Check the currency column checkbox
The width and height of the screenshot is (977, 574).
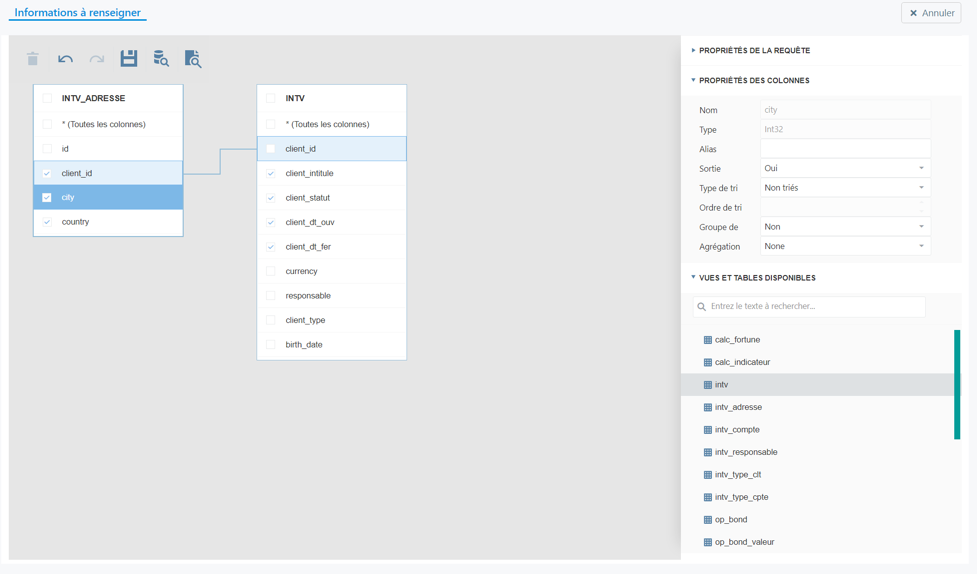[270, 271]
